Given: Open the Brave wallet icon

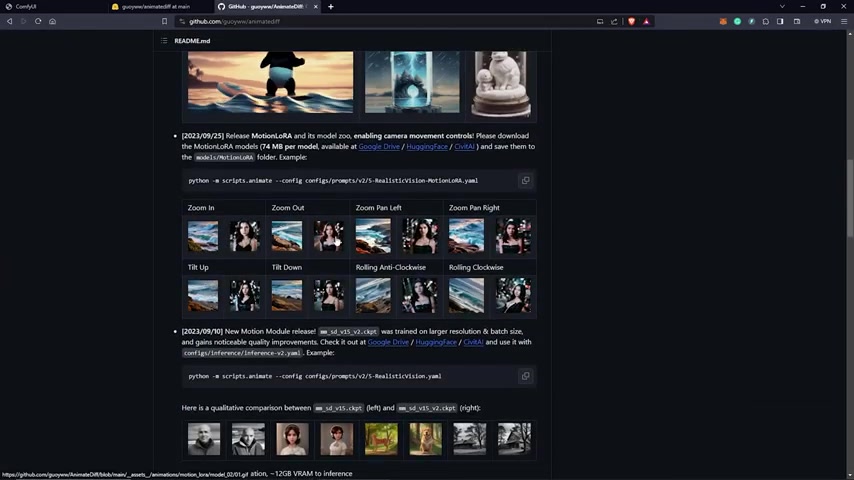Looking at the screenshot, I should 797,21.
